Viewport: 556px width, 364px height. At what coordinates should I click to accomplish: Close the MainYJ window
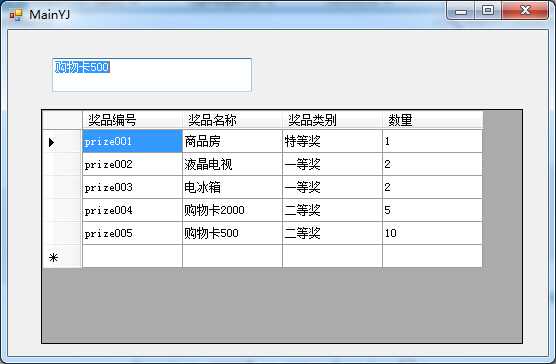(525, 11)
